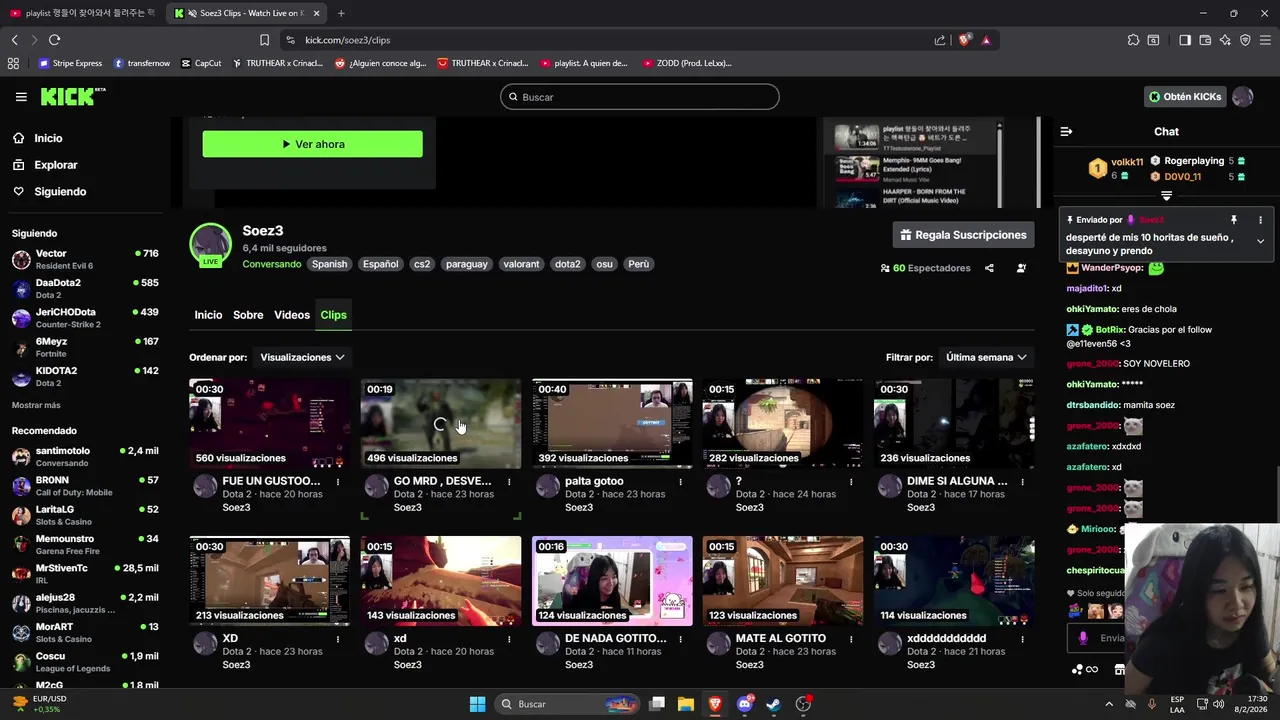Switch to the Sobre tab

[x=248, y=315]
